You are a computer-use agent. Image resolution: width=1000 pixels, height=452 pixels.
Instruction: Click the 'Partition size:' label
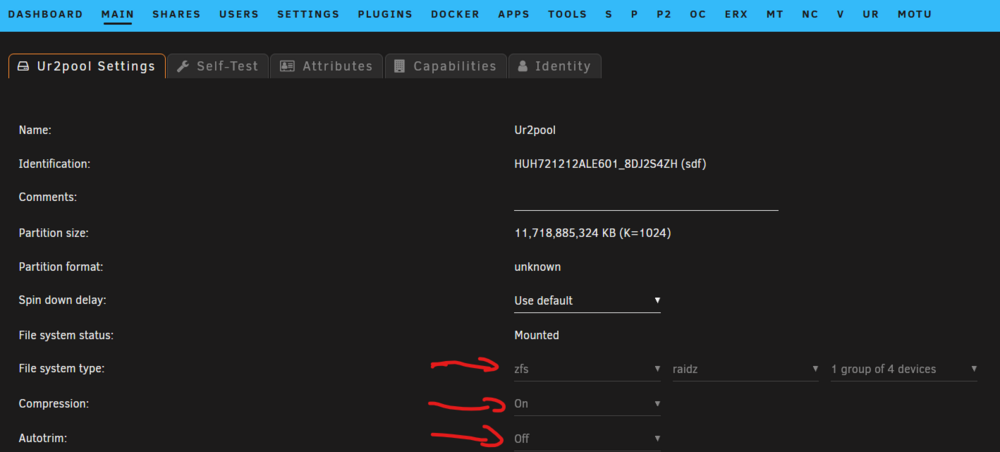(x=54, y=233)
